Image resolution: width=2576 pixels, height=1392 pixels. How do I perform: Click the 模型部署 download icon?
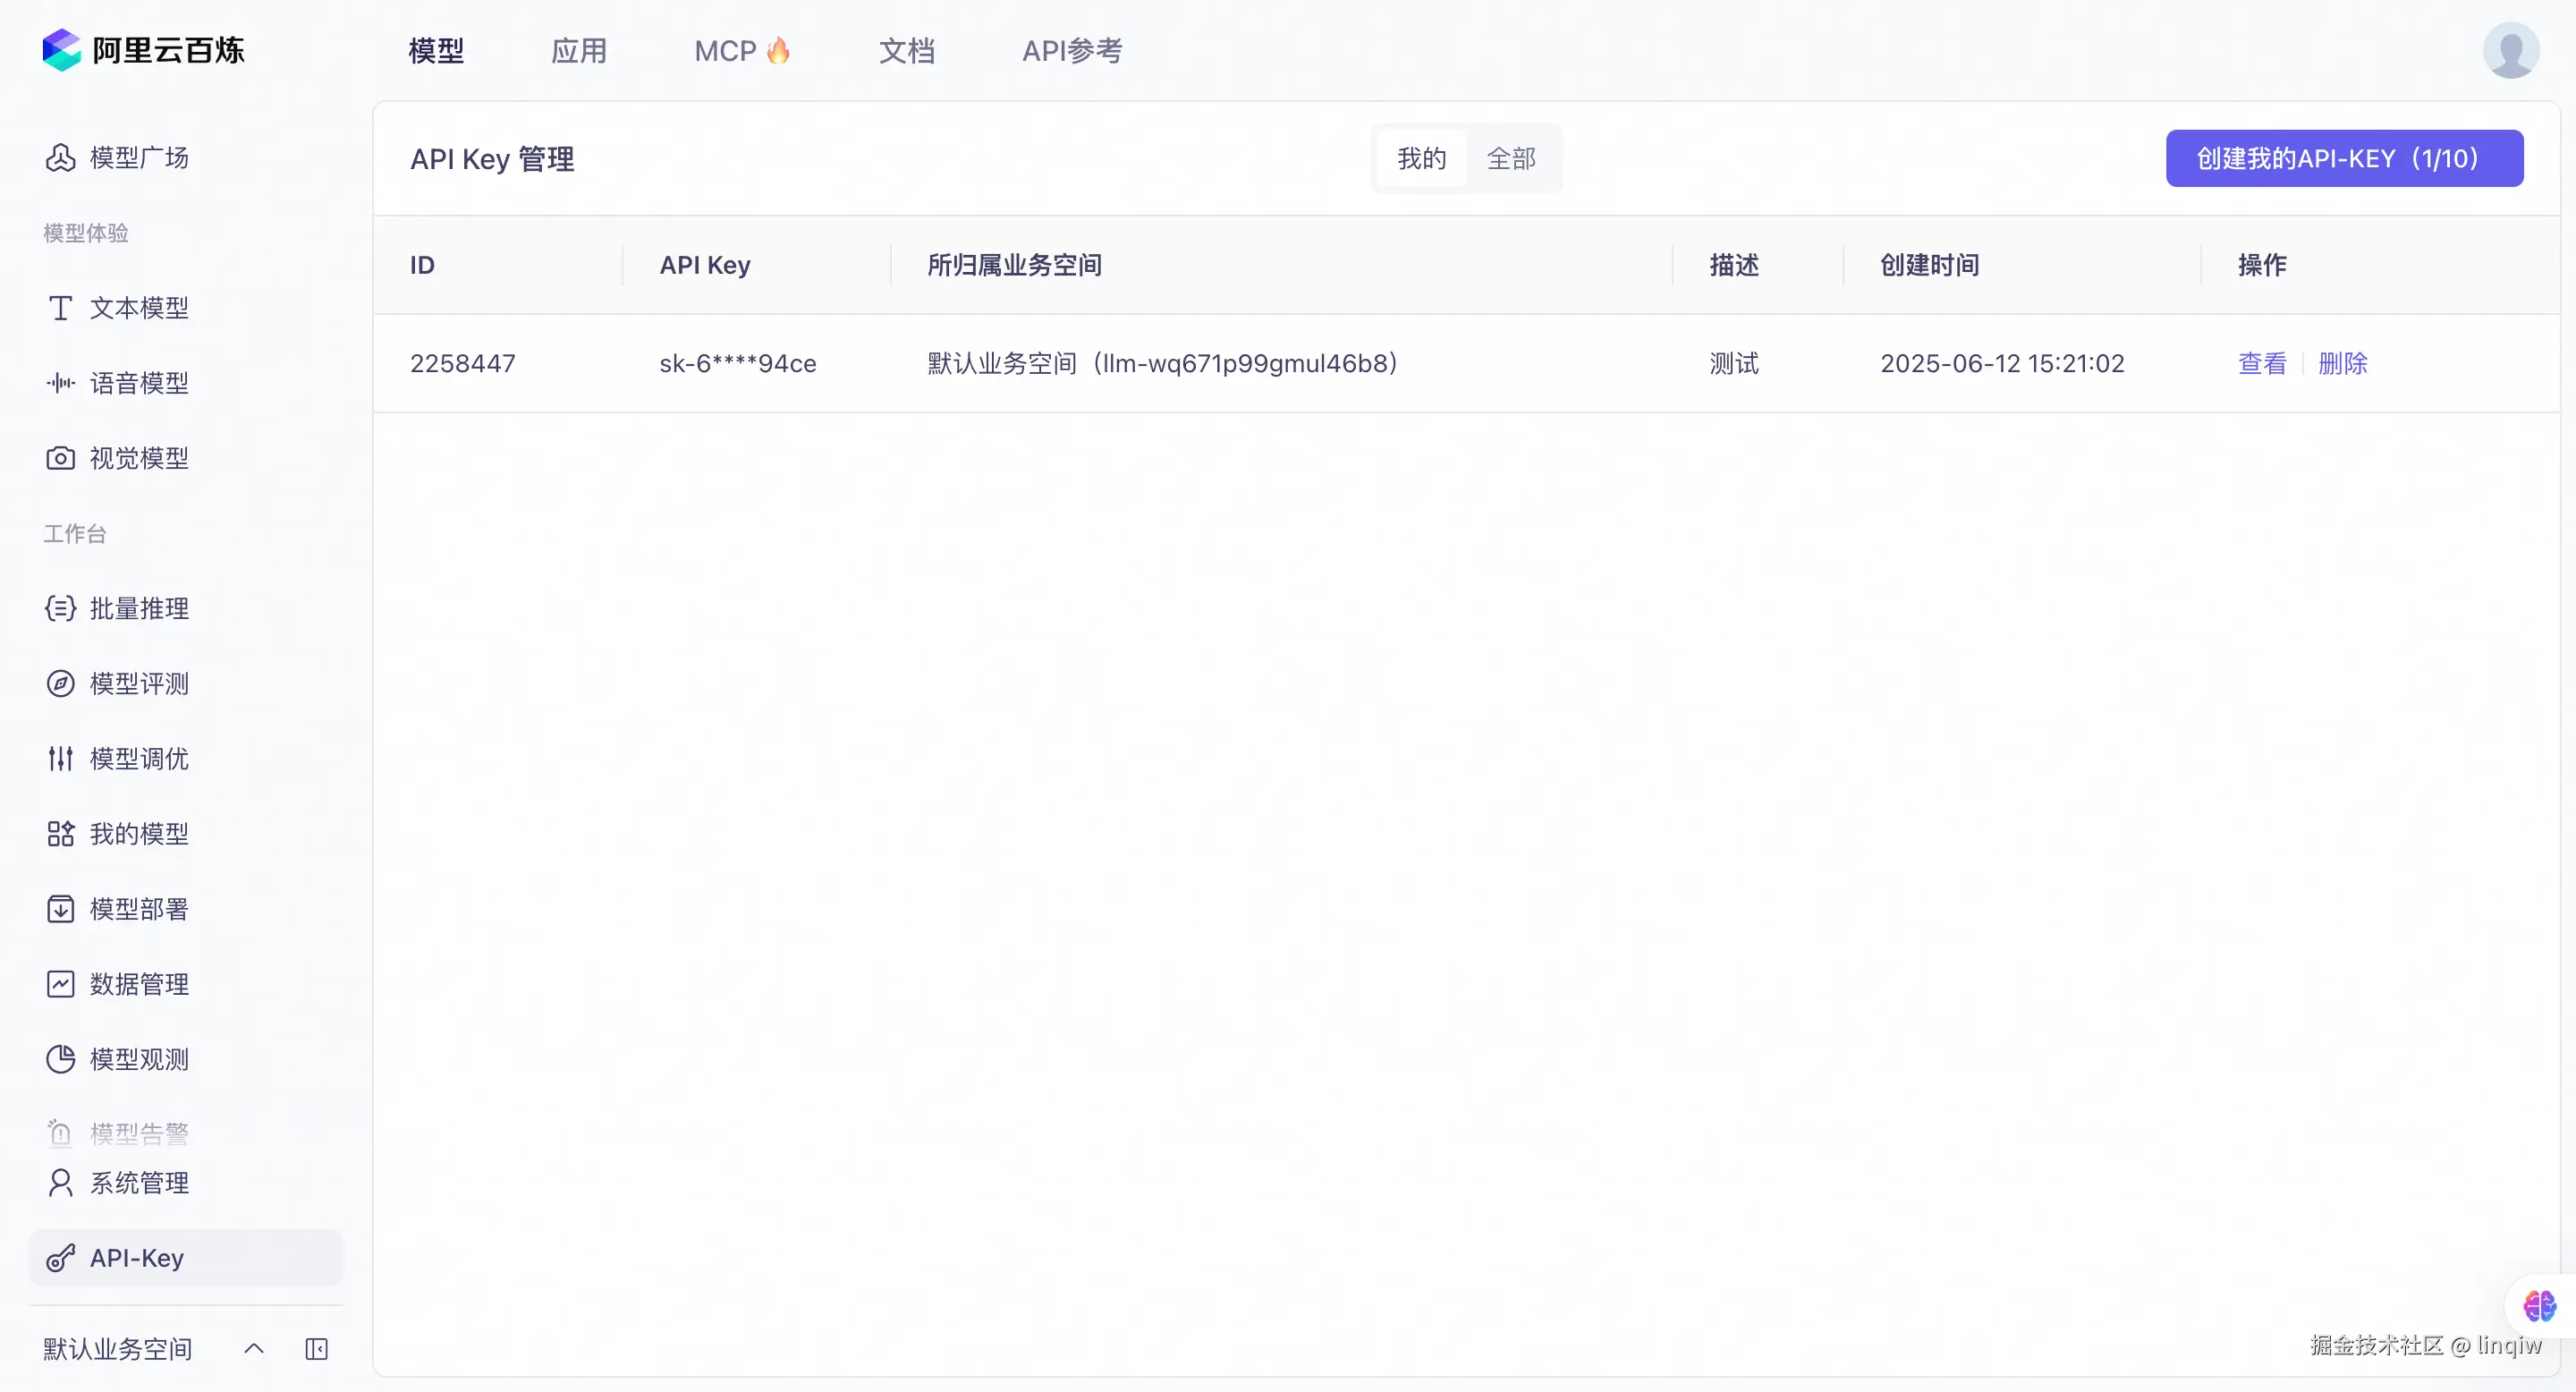point(60,909)
